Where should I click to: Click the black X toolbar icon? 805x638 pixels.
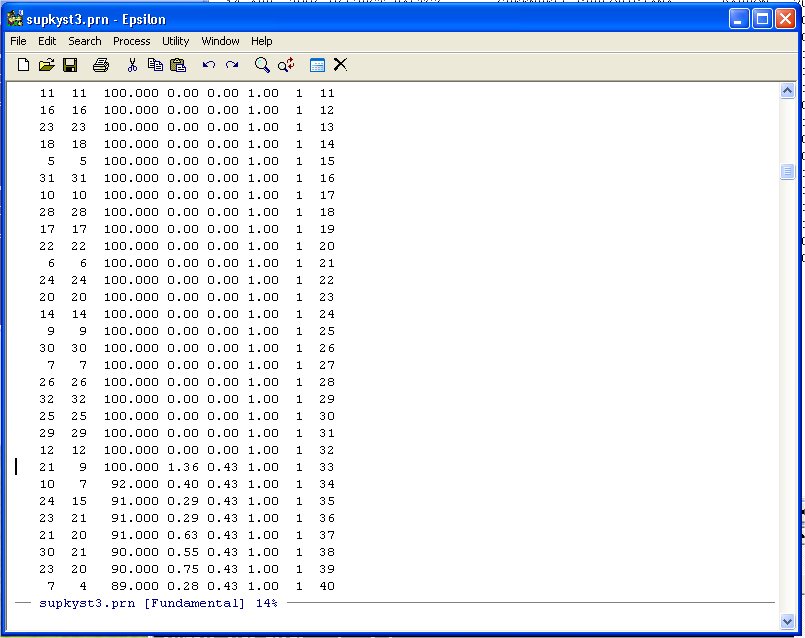(340, 65)
